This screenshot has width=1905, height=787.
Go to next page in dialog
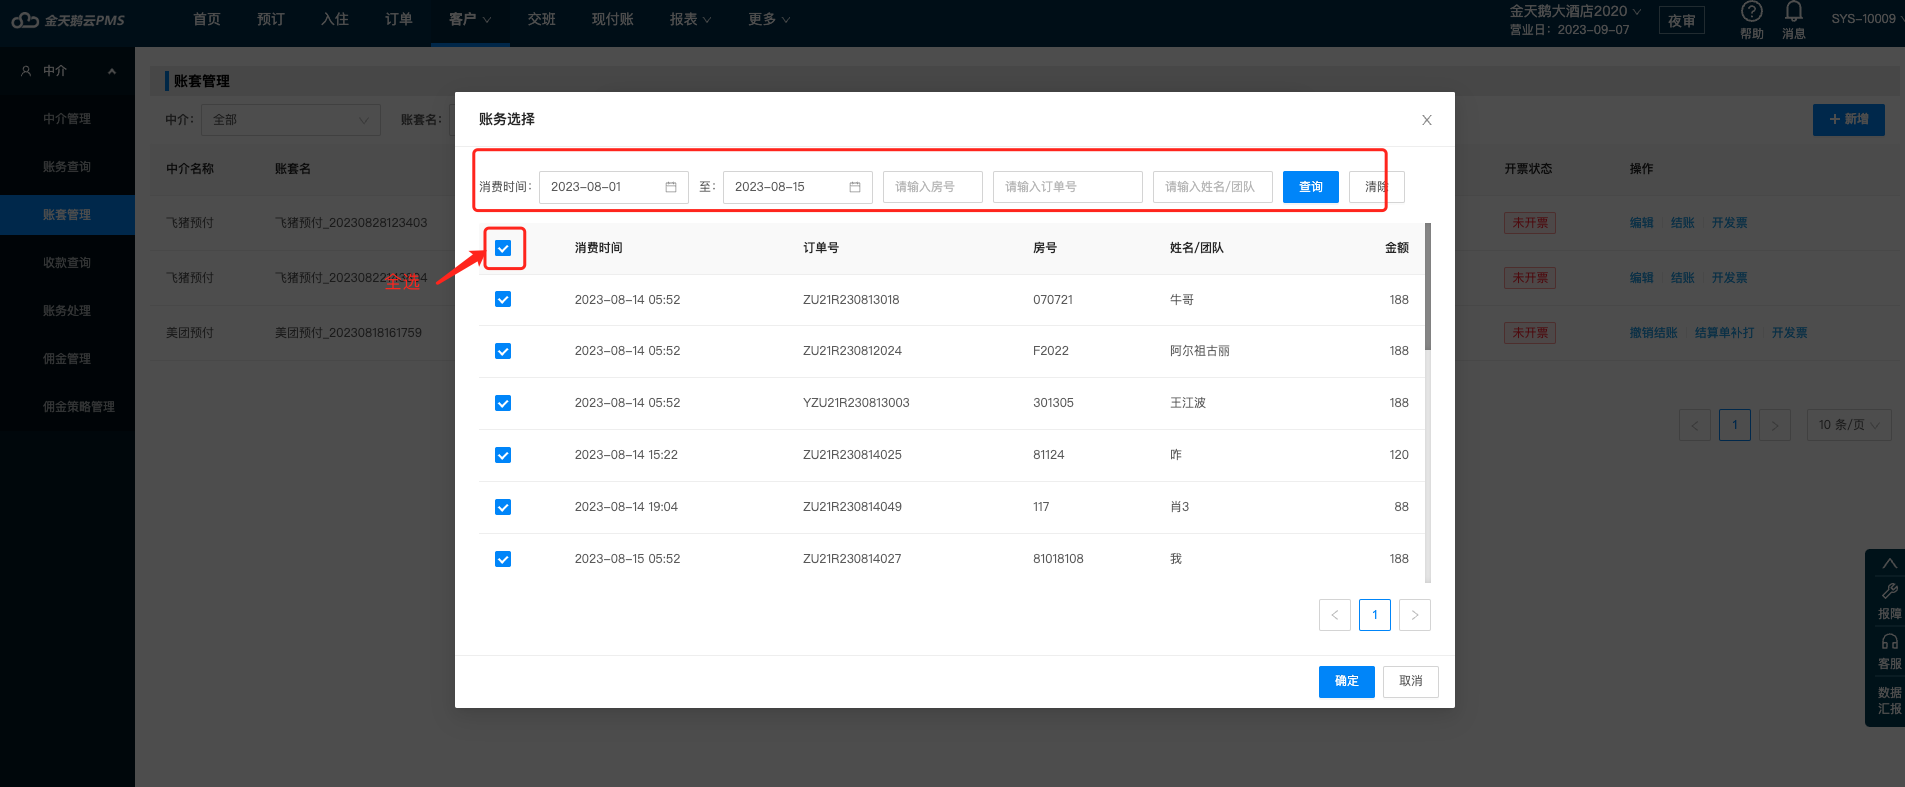(x=1415, y=615)
